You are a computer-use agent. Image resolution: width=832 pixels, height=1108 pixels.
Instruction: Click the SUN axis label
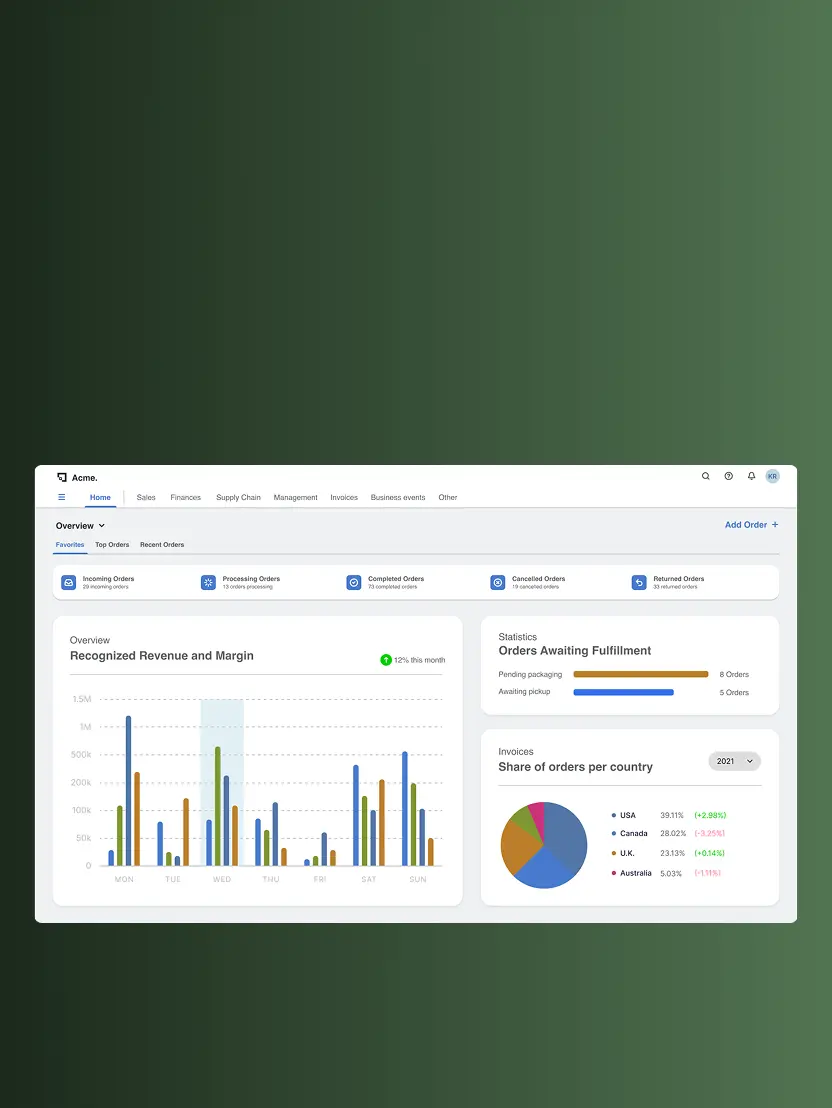click(x=418, y=880)
